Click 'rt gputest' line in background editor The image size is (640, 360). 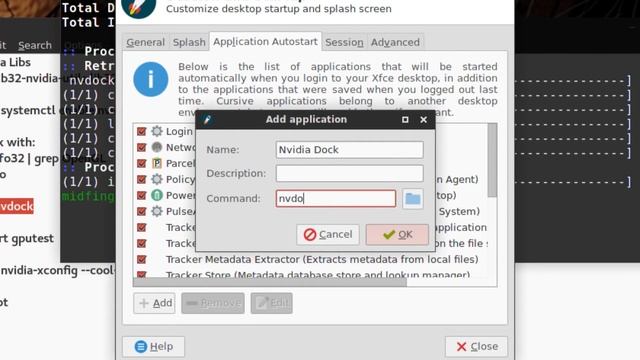click(27, 238)
